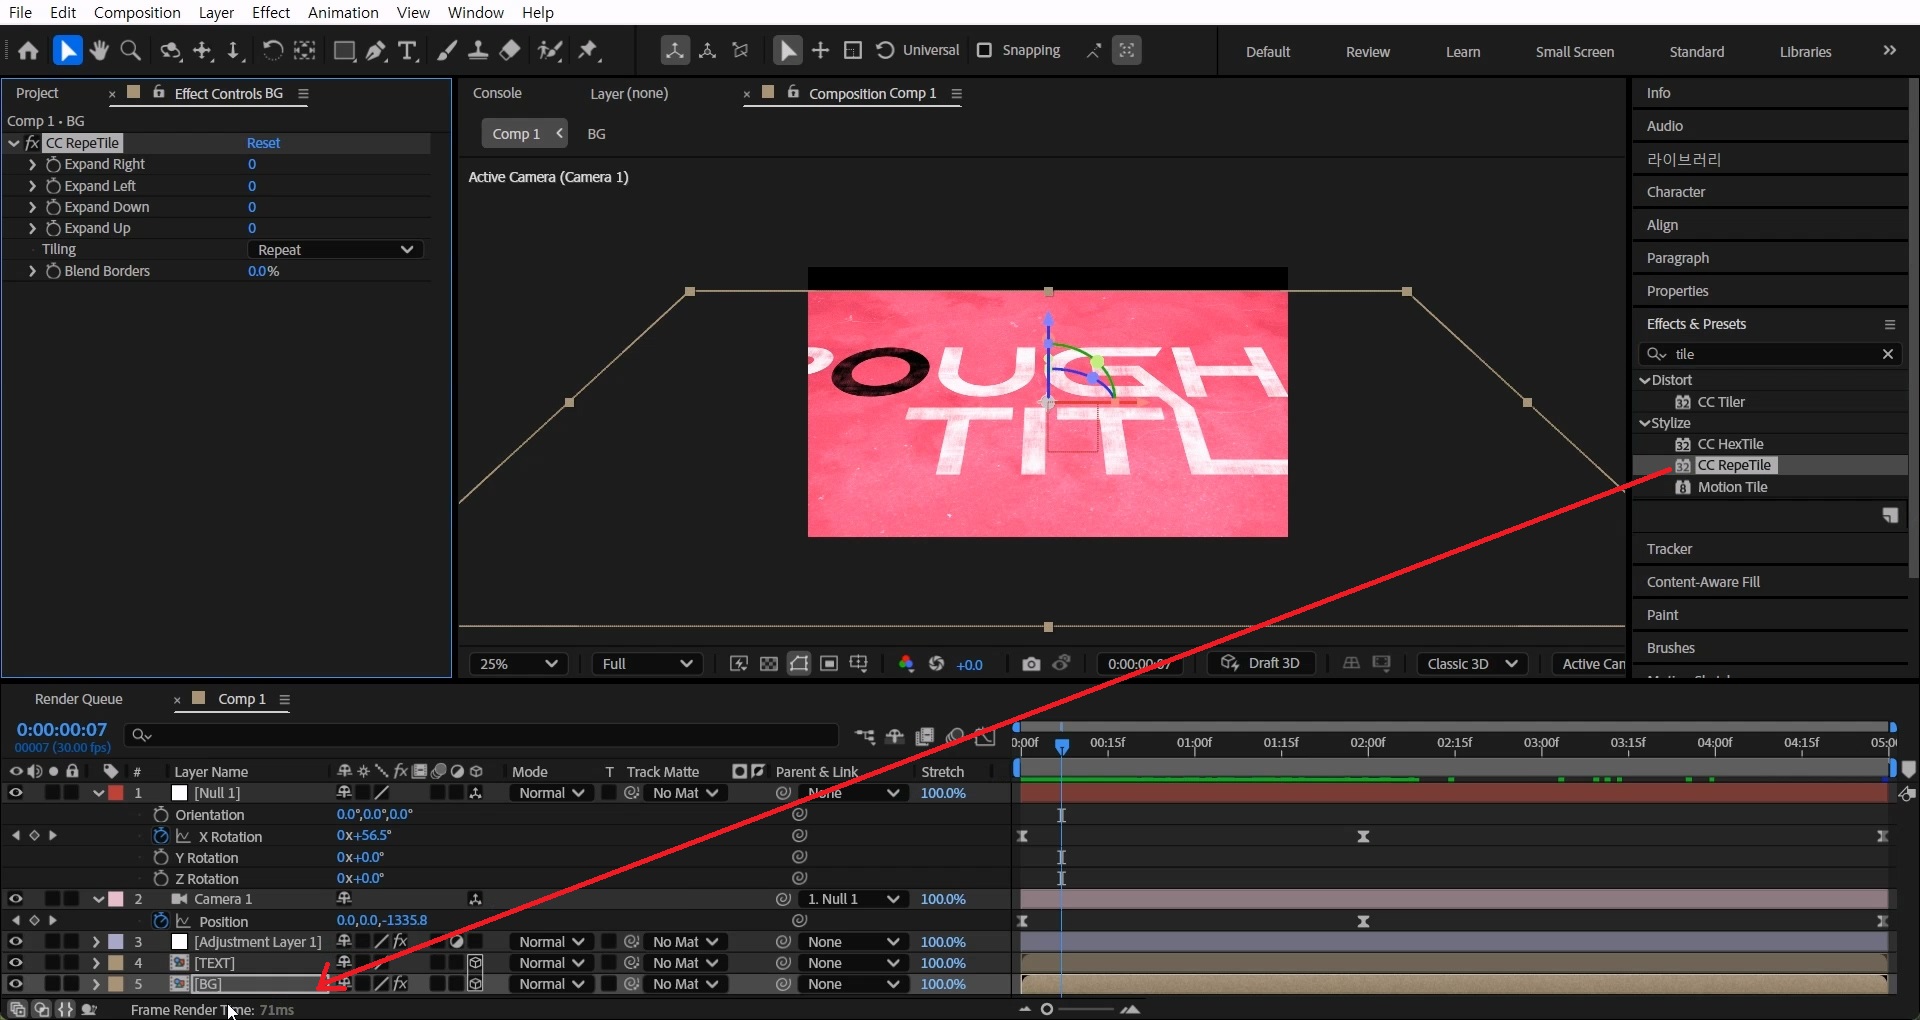Click the Universal orbit mode icon
This screenshot has width=1920, height=1020.
(885, 51)
